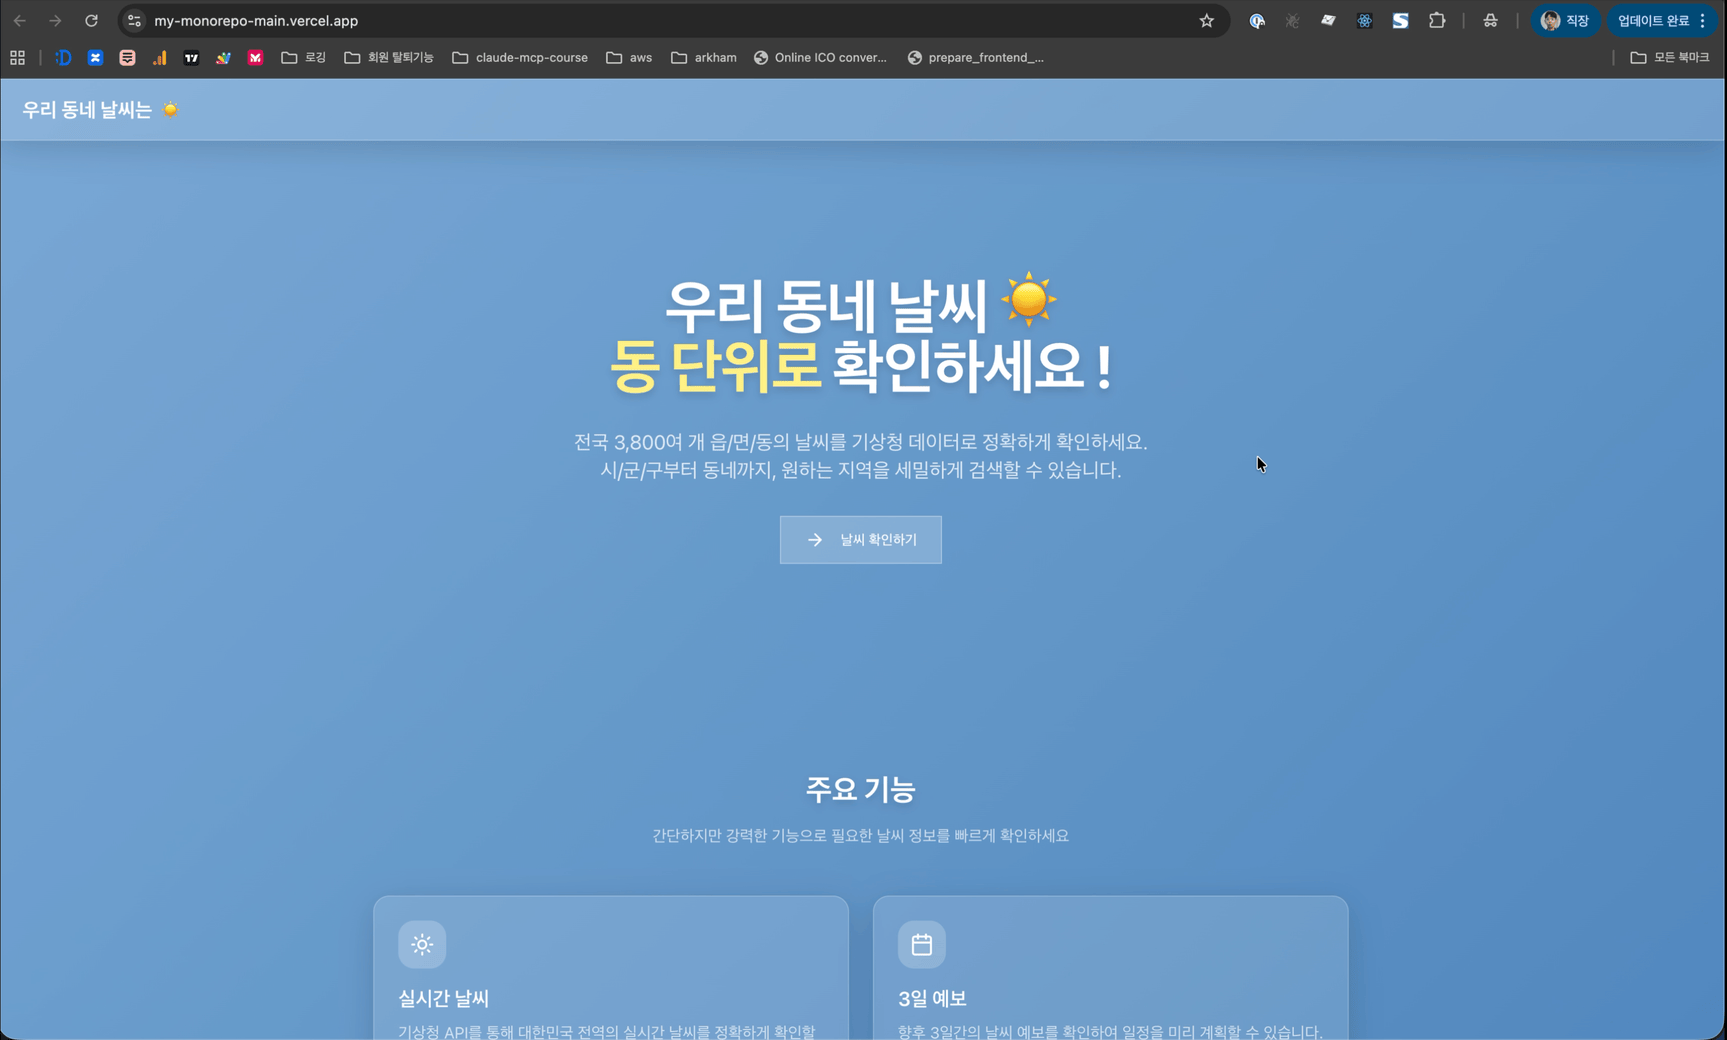Open the Extensions puzzle piece menu
The height and width of the screenshot is (1040, 1727).
point(1437,20)
